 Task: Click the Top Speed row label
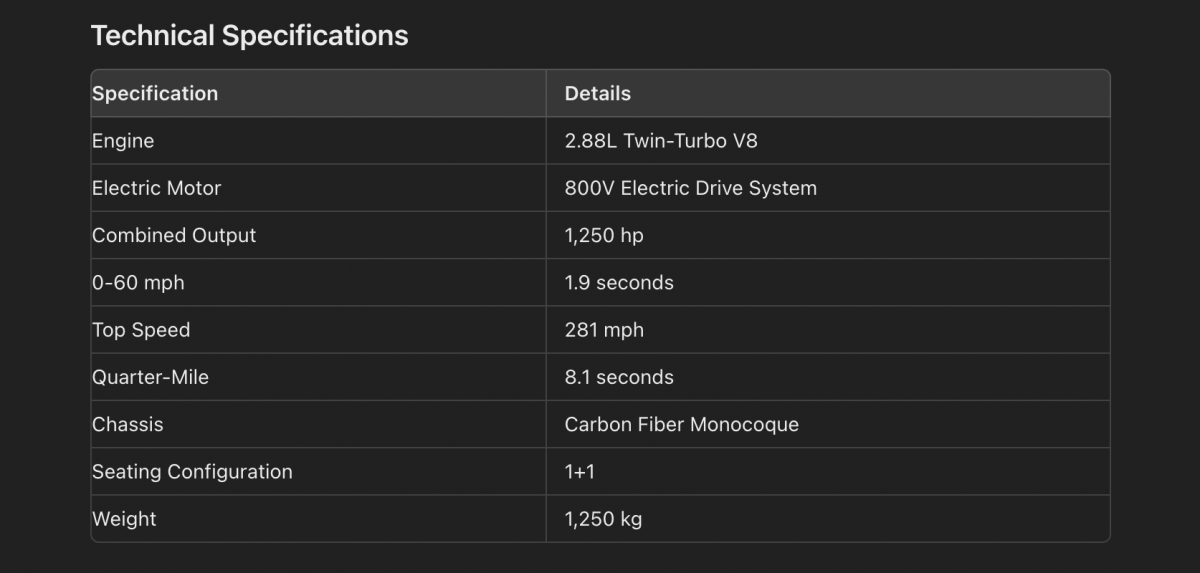tap(141, 330)
